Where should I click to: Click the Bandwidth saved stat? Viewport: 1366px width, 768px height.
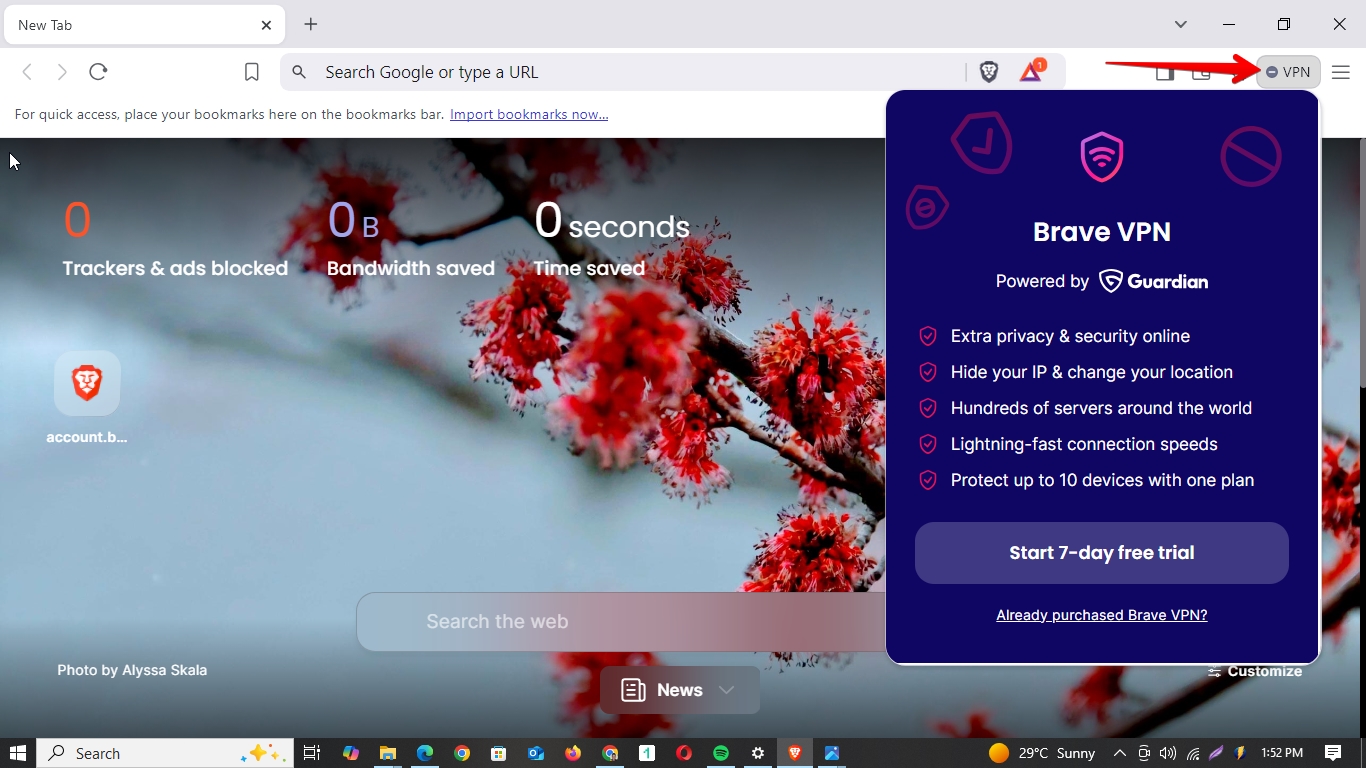coord(411,239)
